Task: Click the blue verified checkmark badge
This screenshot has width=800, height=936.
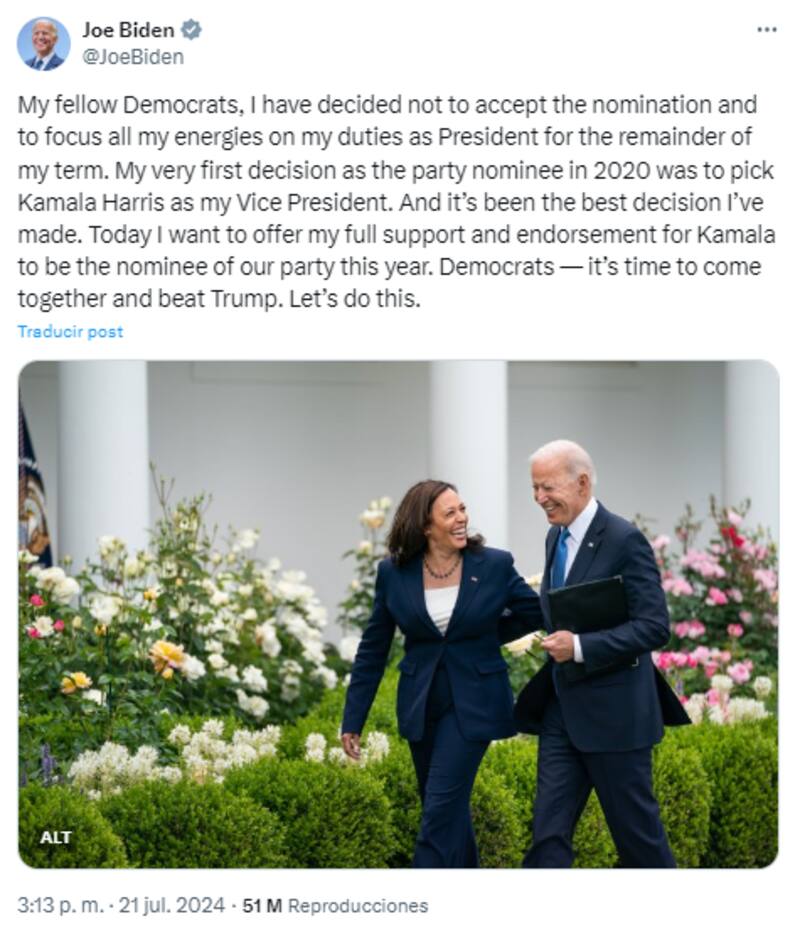Action: (x=191, y=30)
